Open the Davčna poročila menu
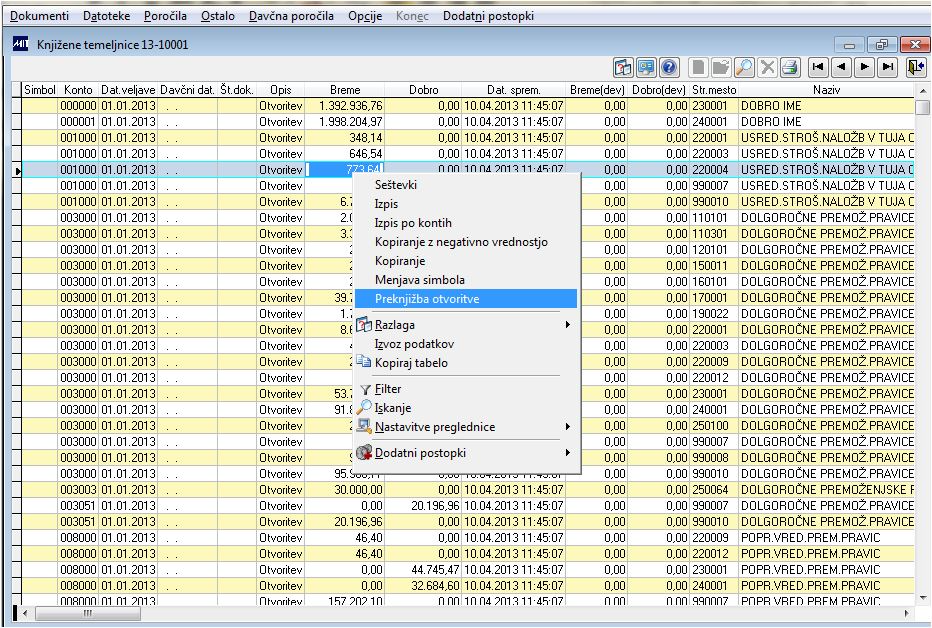This screenshot has height=628, width=932. pyautogui.click(x=293, y=17)
